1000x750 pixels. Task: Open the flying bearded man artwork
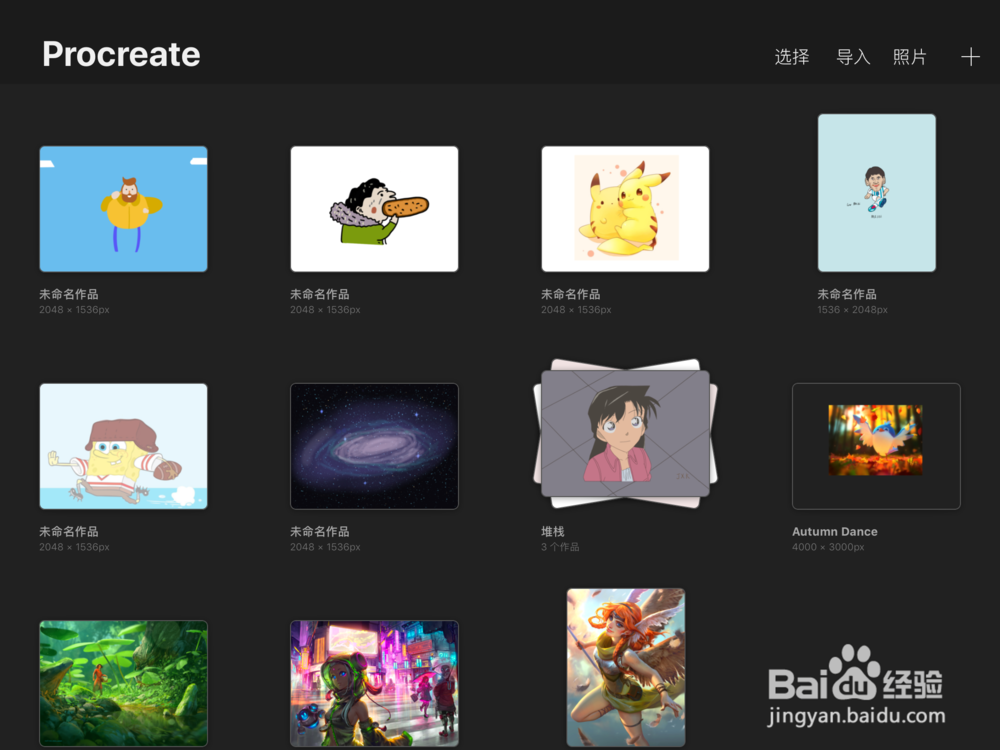click(x=124, y=209)
